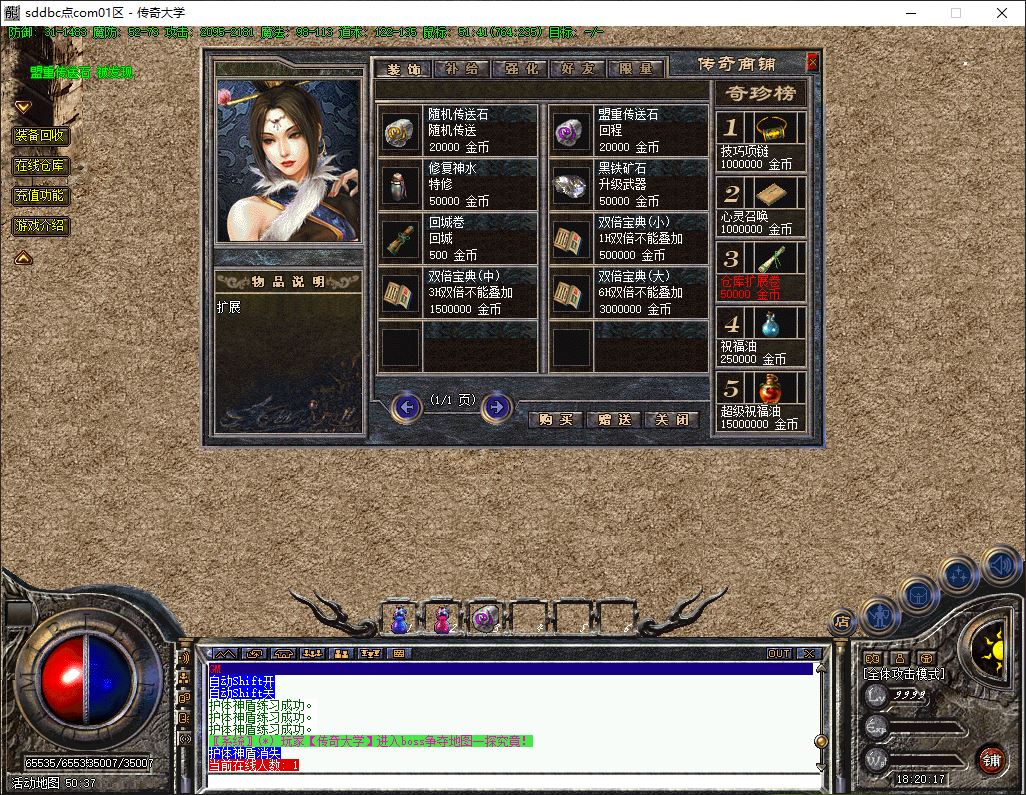Click the first small icon above attack mode

coord(872,658)
